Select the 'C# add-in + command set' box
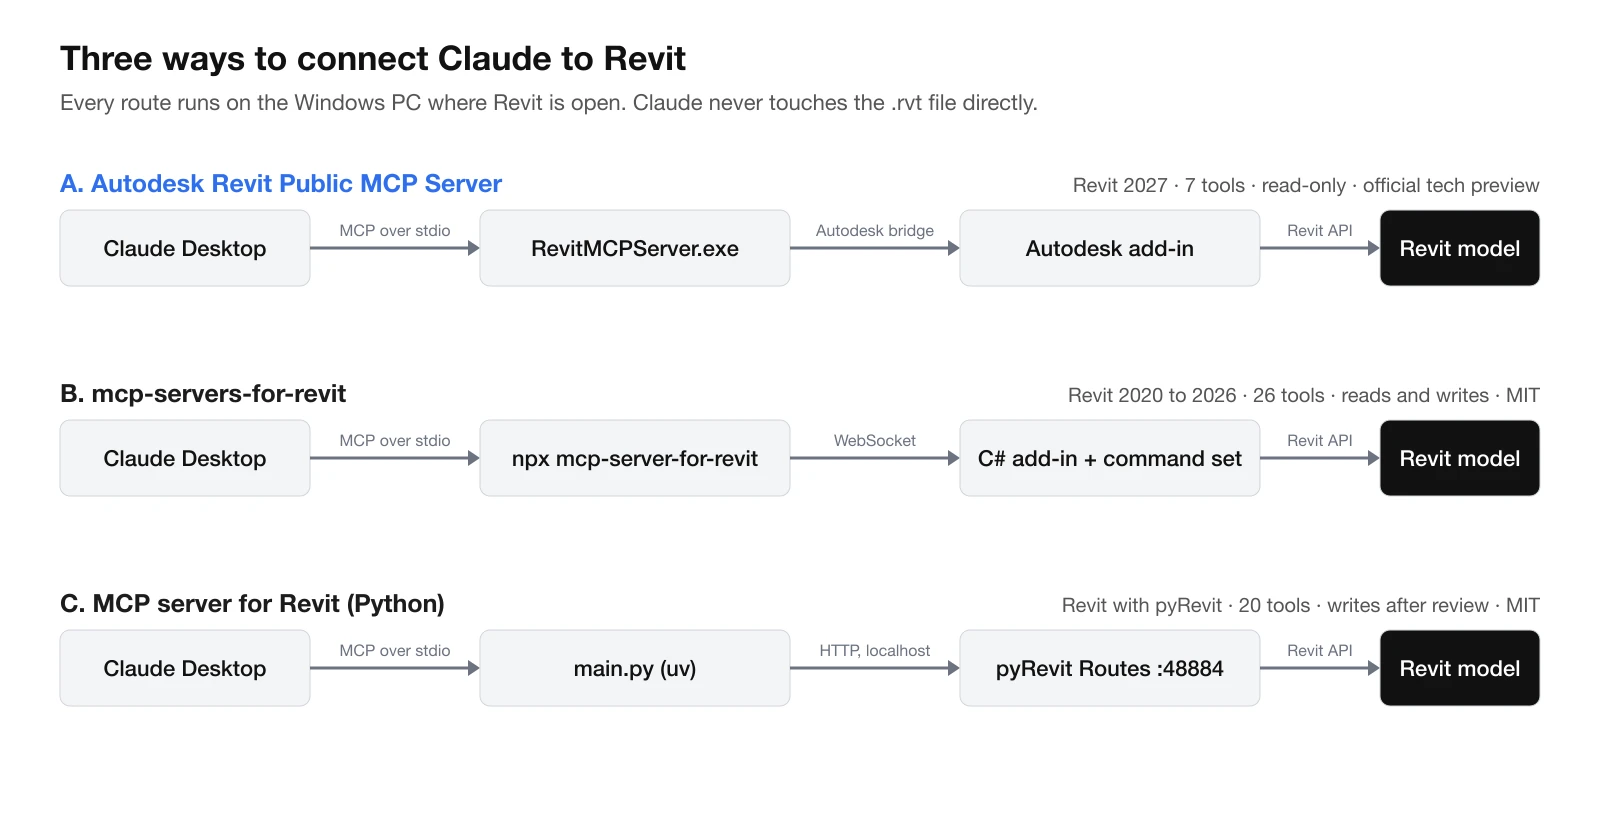The image size is (1600, 840). (1110, 458)
